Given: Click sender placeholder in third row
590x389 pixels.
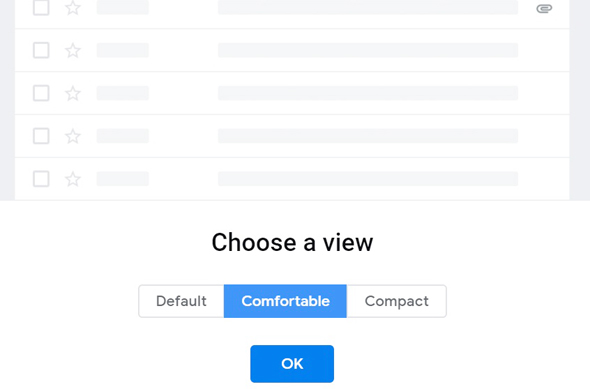Looking at the screenshot, I should [123, 93].
